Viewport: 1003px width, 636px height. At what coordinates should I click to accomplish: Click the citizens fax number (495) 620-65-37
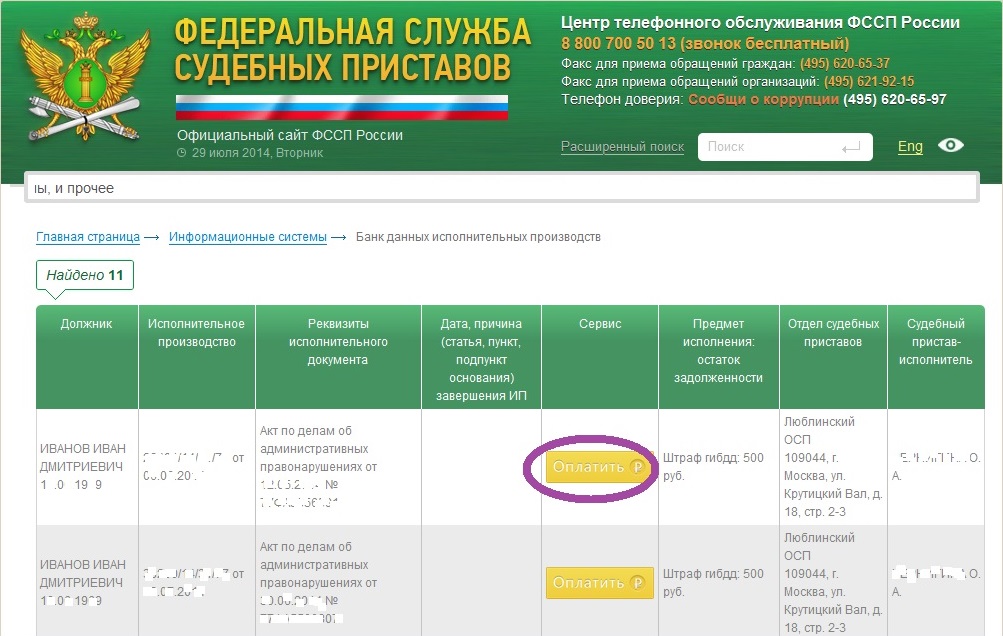(844, 63)
